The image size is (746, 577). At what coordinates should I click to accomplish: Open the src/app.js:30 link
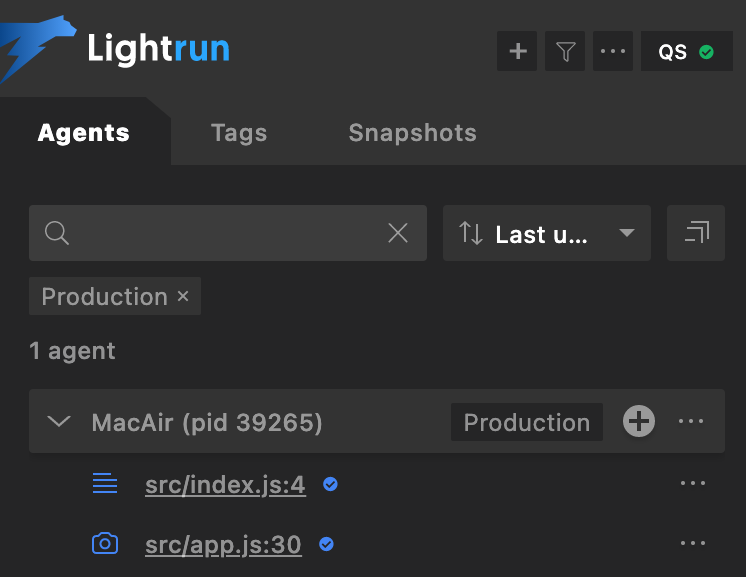click(223, 545)
